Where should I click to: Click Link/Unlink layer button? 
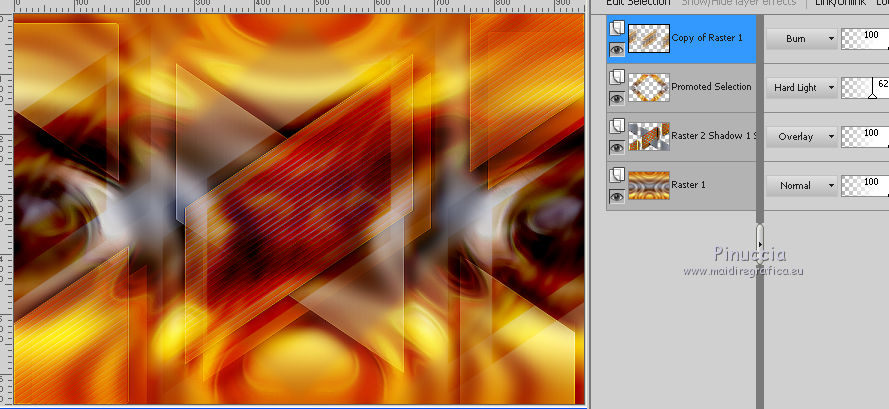(840, 3)
